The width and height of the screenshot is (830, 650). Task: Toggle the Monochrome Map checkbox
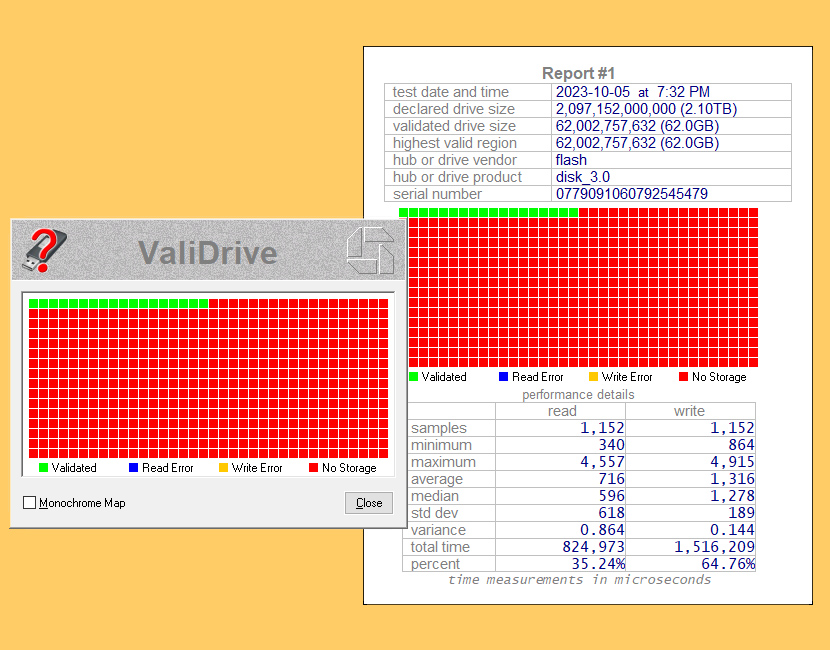(x=29, y=504)
